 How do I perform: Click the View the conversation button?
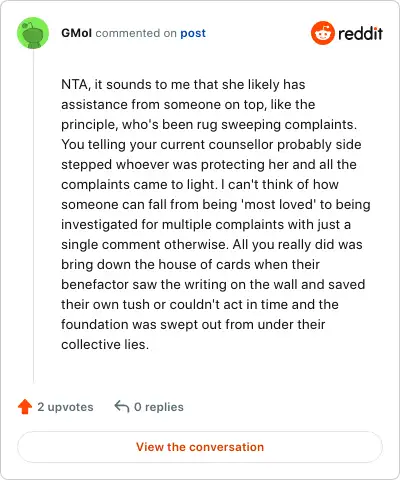(200, 447)
